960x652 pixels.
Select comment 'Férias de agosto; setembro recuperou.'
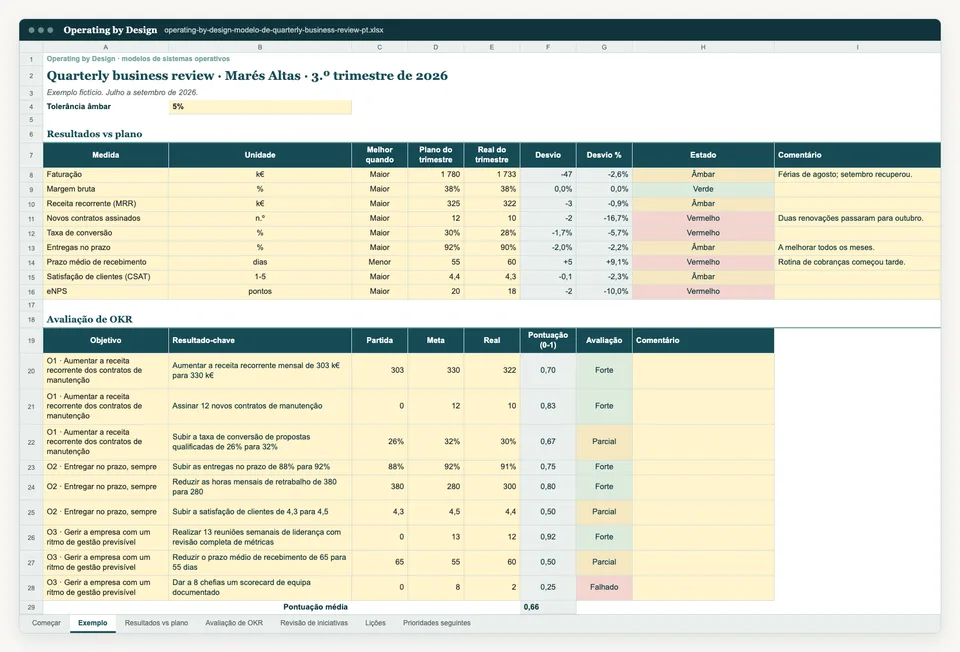coord(857,174)
